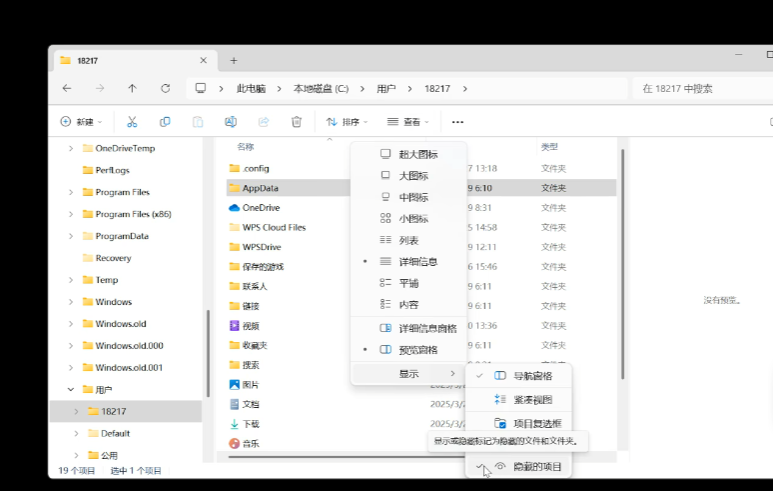Image resolution: width=773 pixels, height=491 pixels.
Task: Expand OneDriveTemp in navigation tree
Action: point(71,148)
